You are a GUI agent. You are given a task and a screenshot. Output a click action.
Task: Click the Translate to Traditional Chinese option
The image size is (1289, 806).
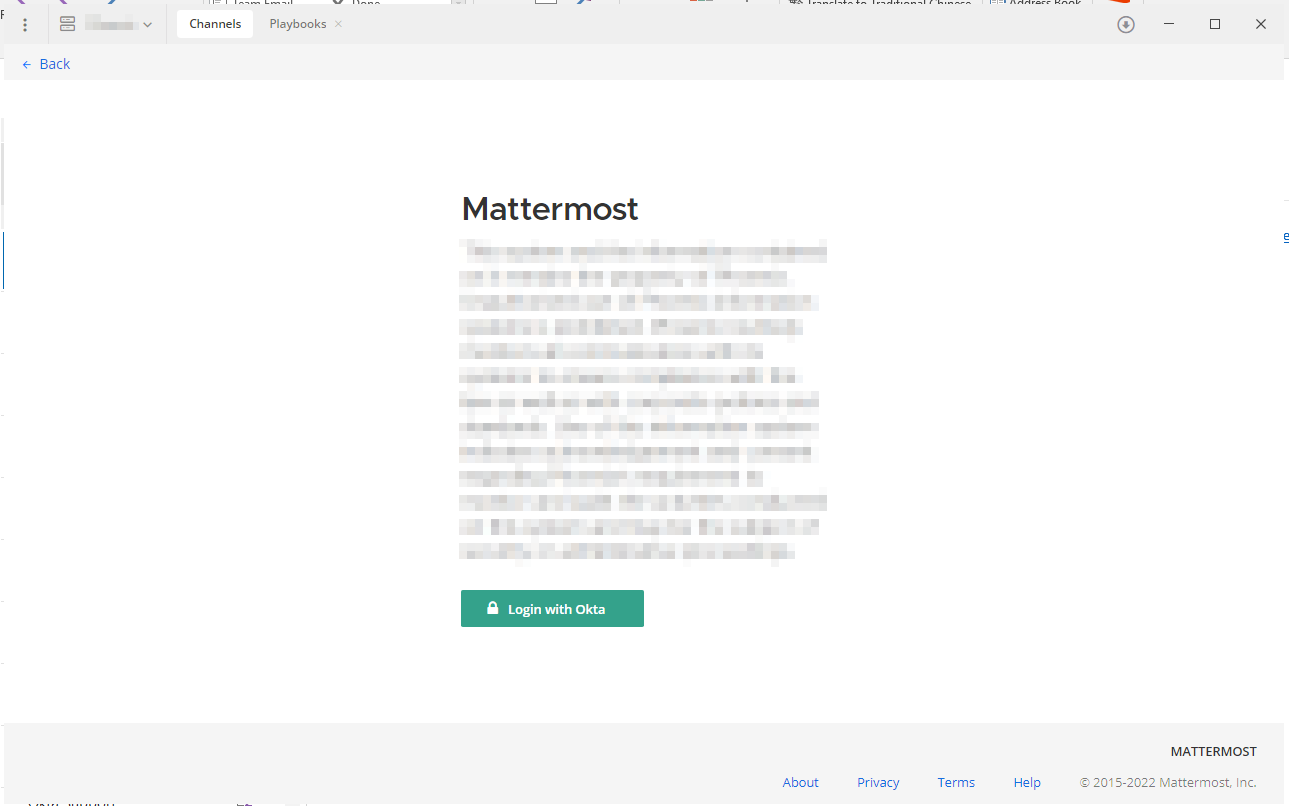point(878,2)
